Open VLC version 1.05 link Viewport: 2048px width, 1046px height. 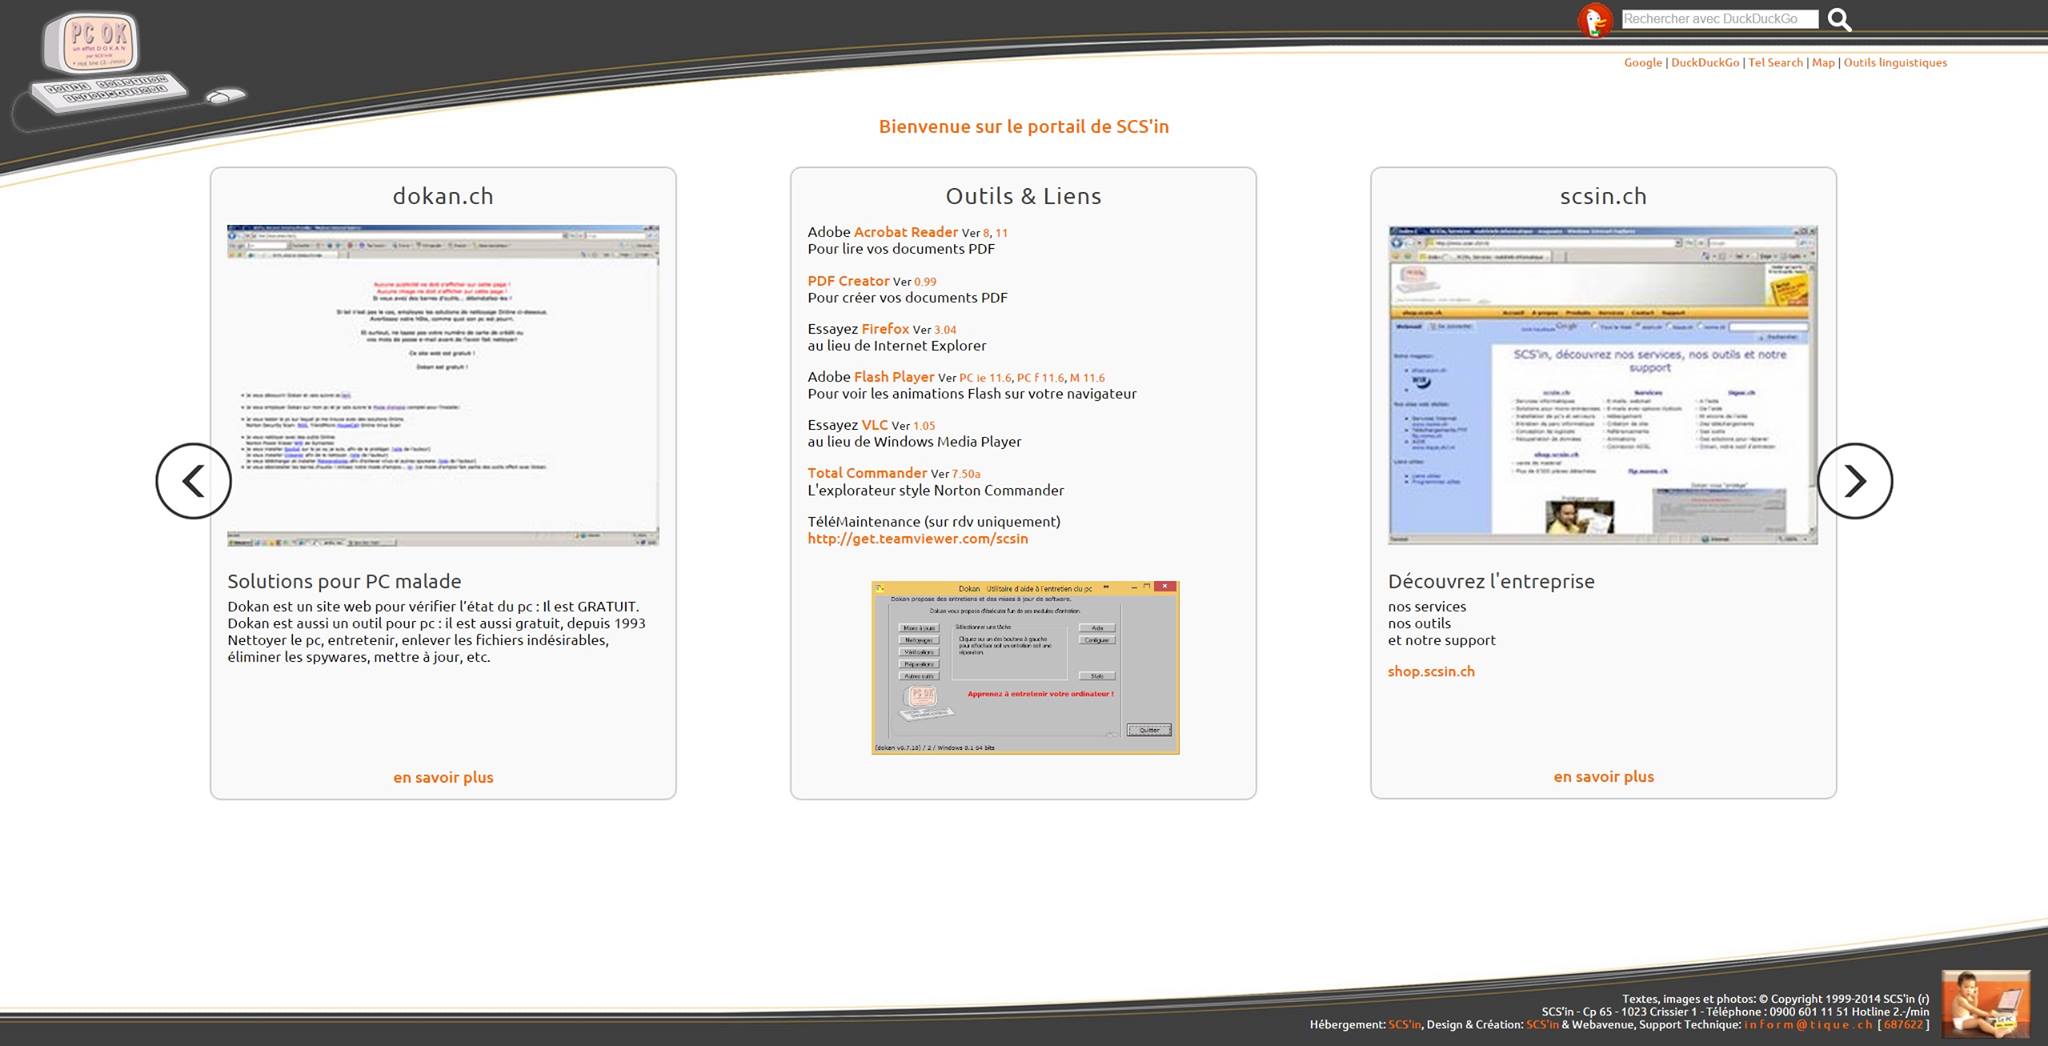pyautogui.click(x=924, y=426)
